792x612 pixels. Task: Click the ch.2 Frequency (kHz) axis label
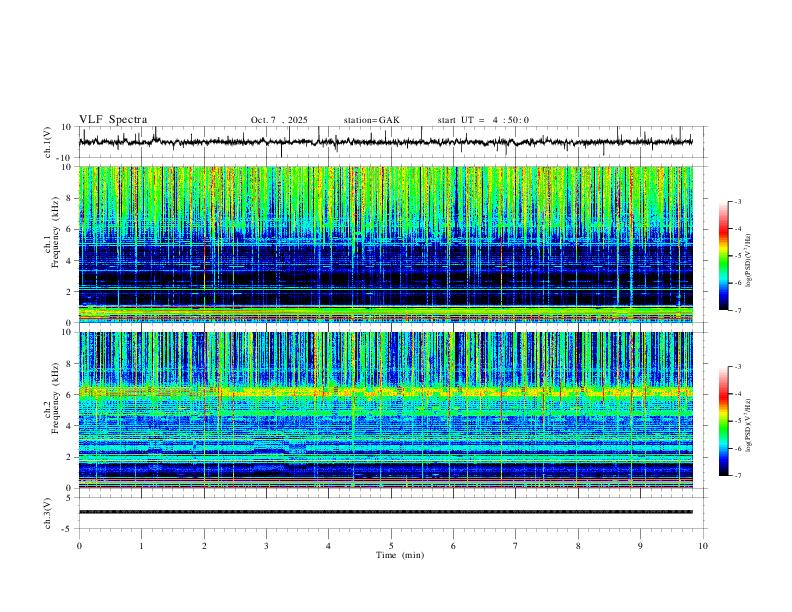point(53,398)
